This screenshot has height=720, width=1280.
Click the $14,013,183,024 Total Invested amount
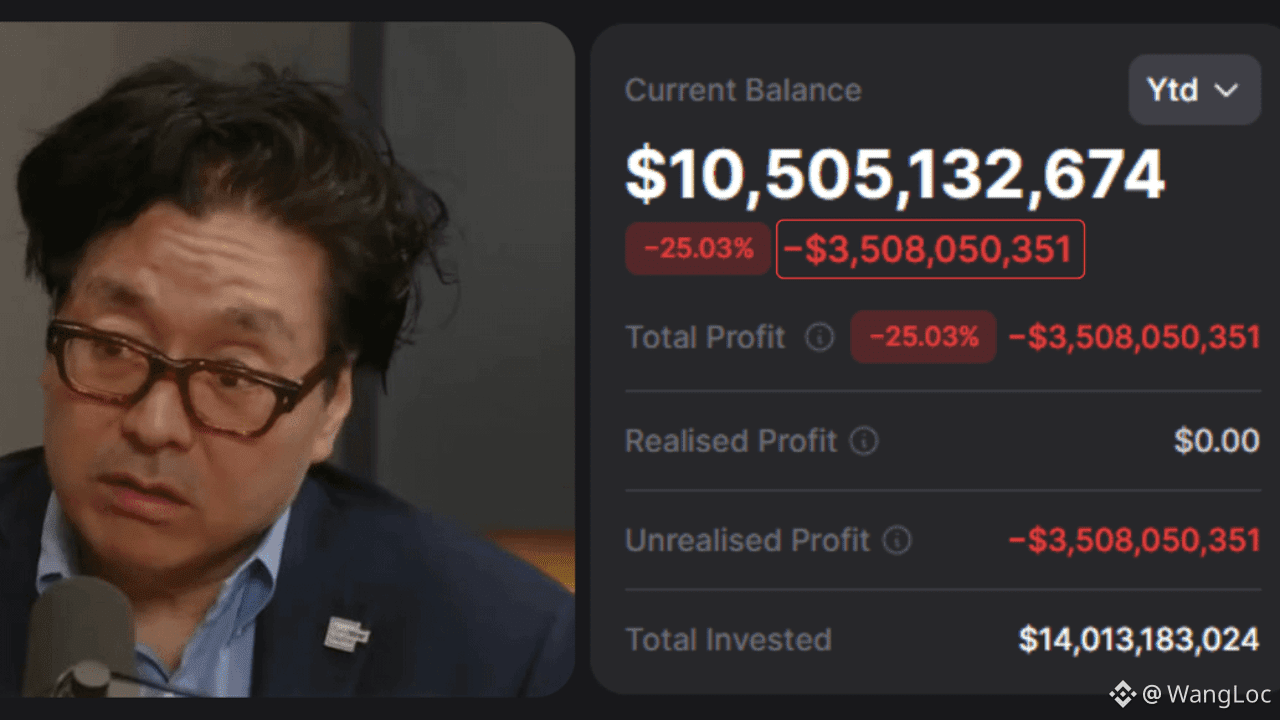pos(1139,640)
